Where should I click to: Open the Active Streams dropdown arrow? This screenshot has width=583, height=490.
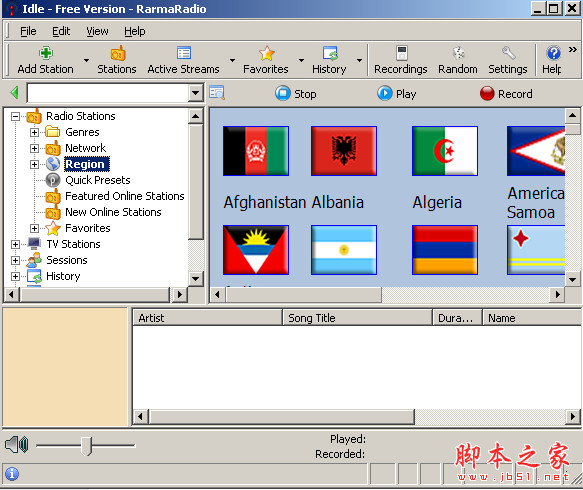(x=232, y=60)
